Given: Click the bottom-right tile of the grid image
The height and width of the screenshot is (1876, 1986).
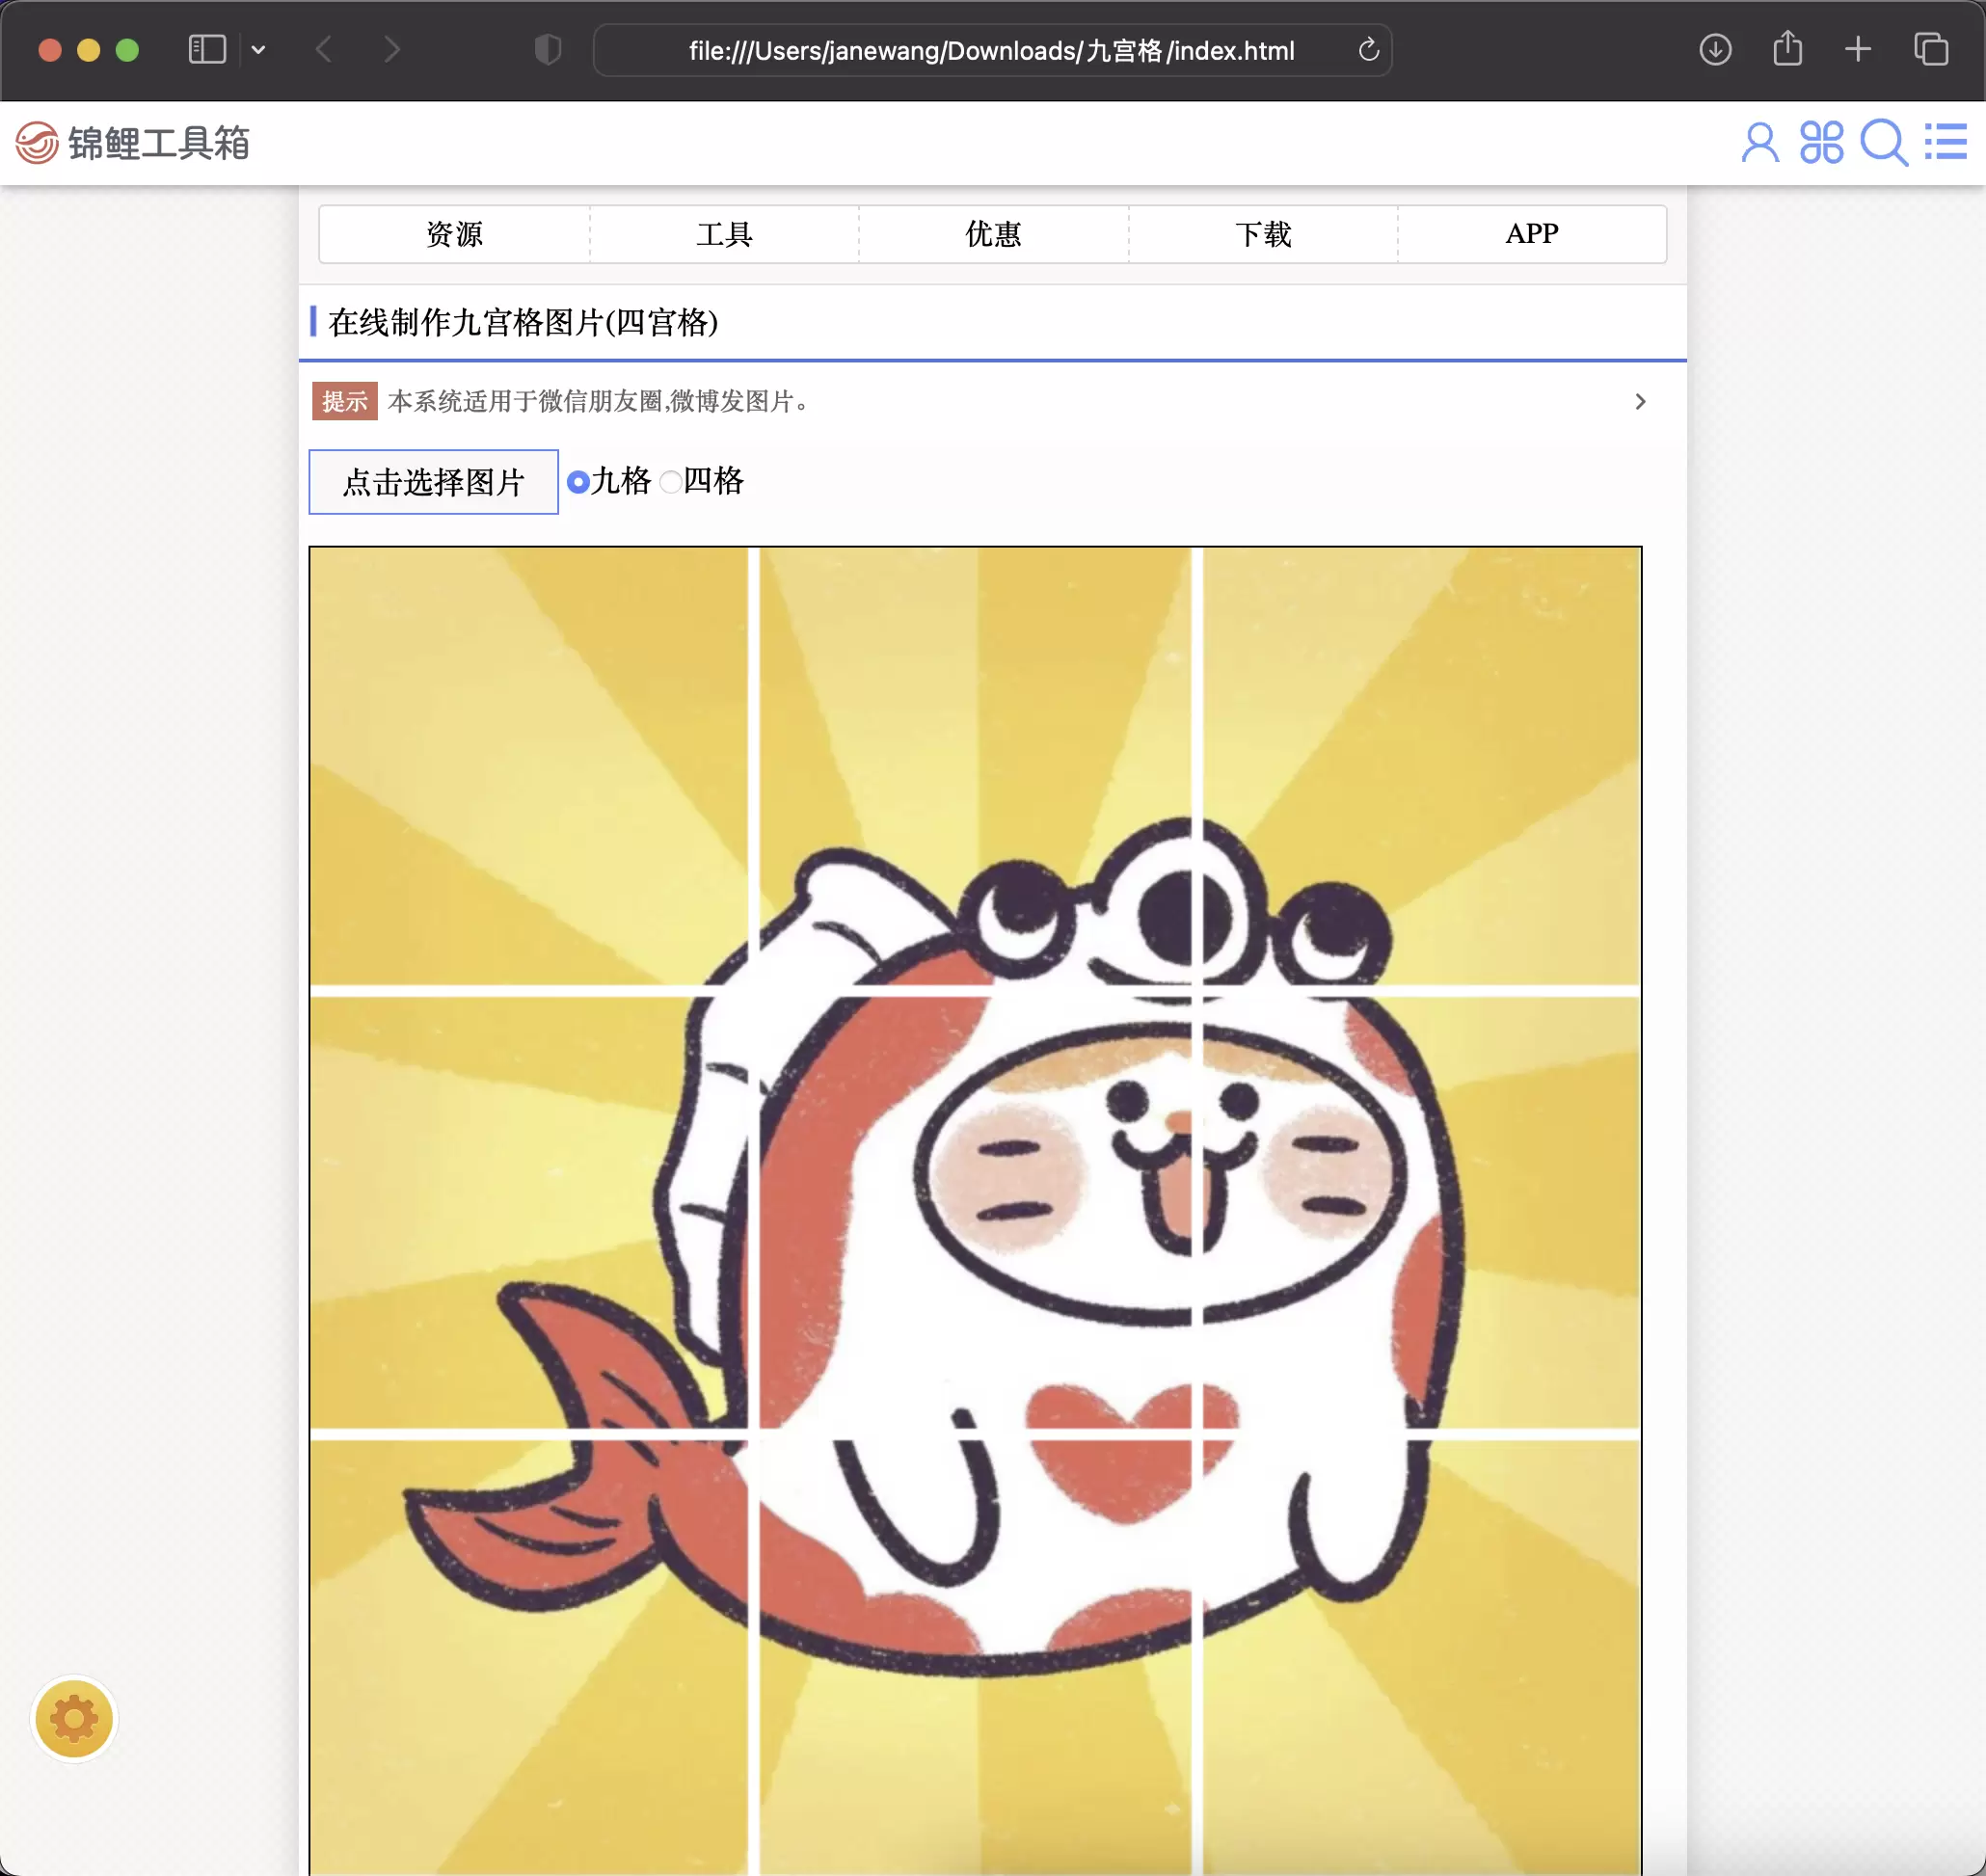Looking at the screenshot, I should [x=1421, y=1657].
